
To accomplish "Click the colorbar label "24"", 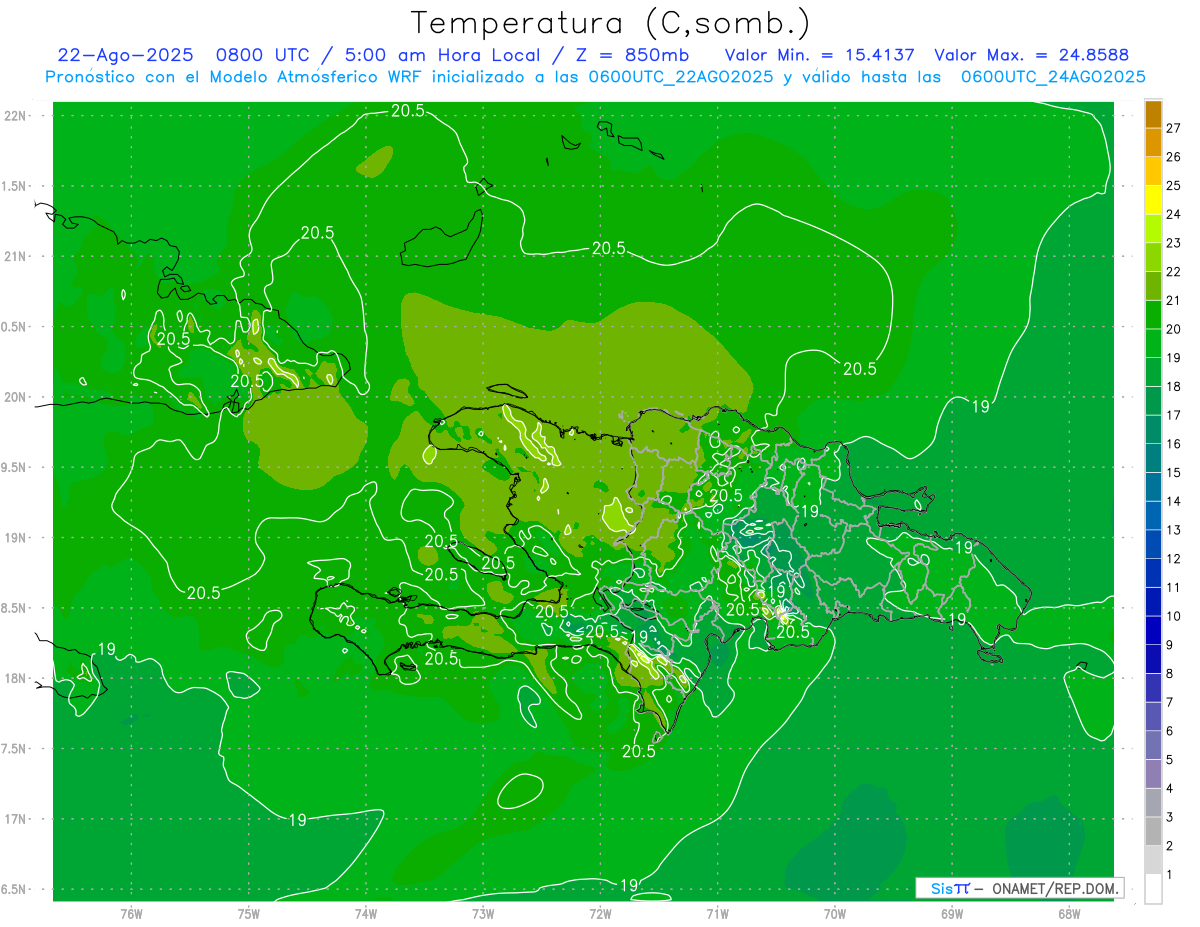I will tap(1174, 214).
